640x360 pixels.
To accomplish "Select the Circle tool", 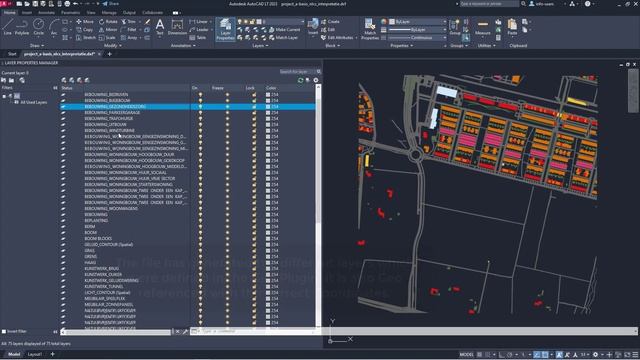I will pos(38,27).
